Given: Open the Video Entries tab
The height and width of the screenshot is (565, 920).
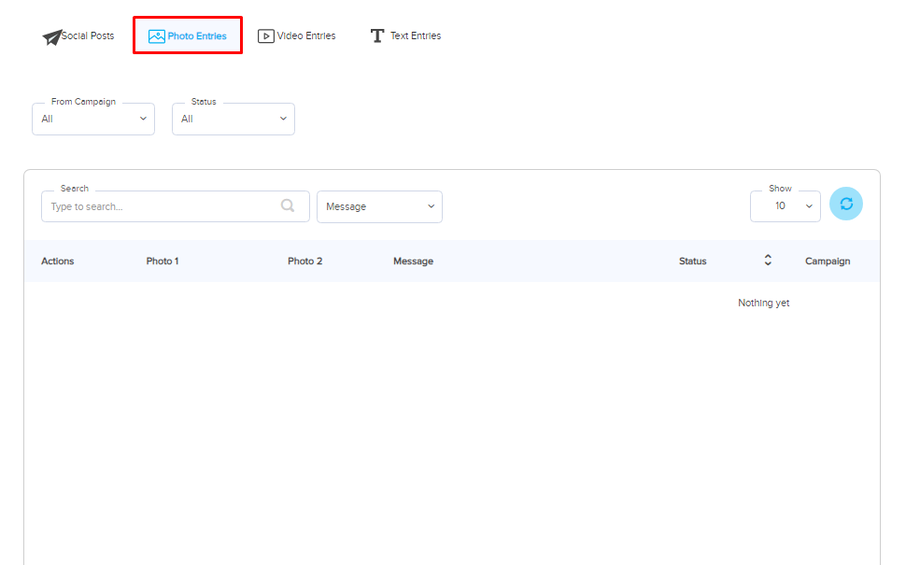Looking at the screenshot, I should pyautogui.click(x=297, y=36).
